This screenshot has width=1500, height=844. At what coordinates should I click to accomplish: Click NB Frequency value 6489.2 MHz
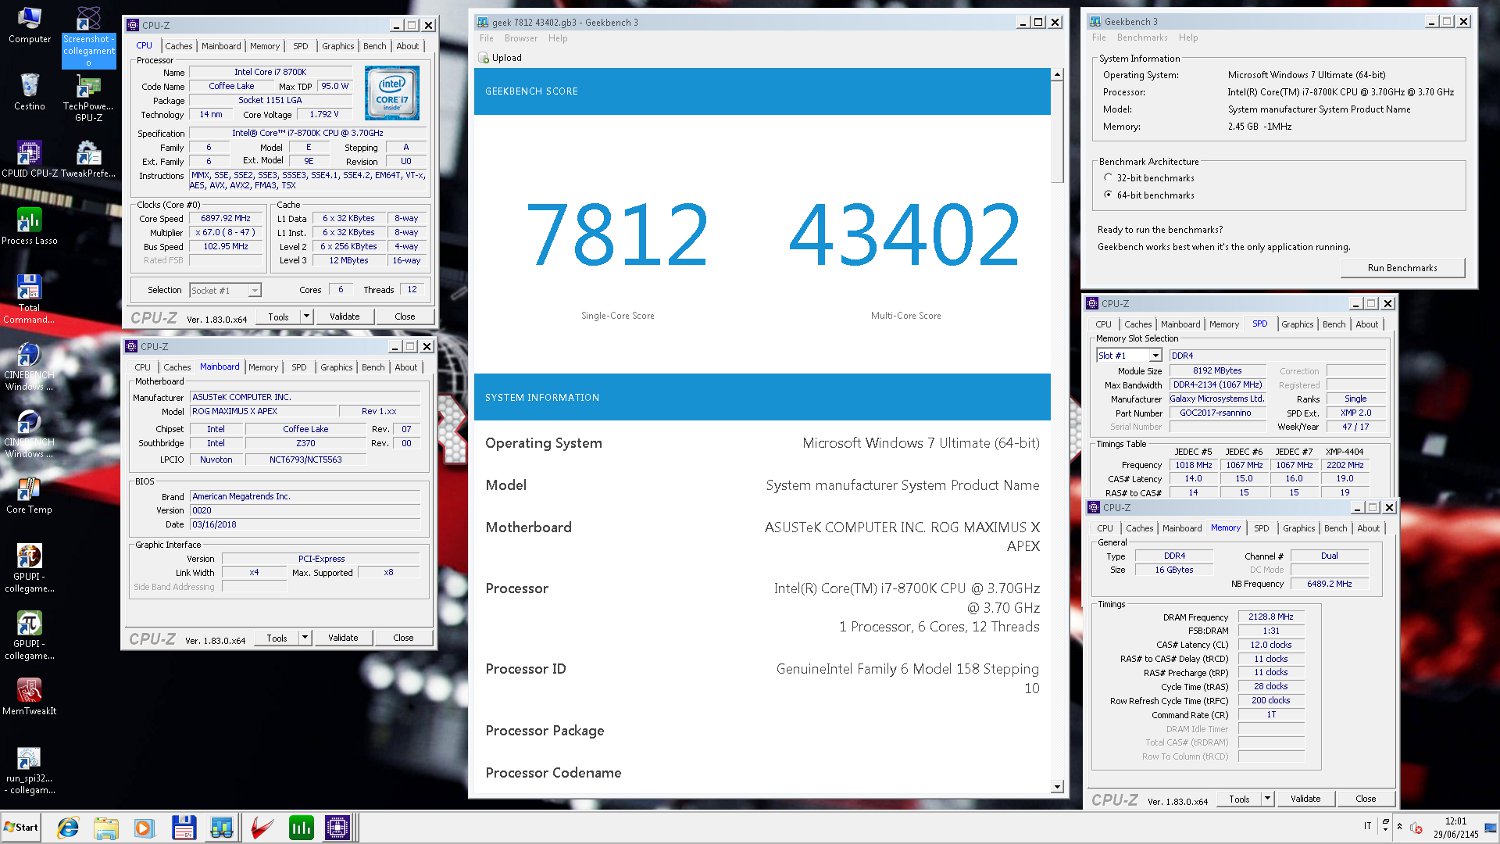pos(1329,584)
